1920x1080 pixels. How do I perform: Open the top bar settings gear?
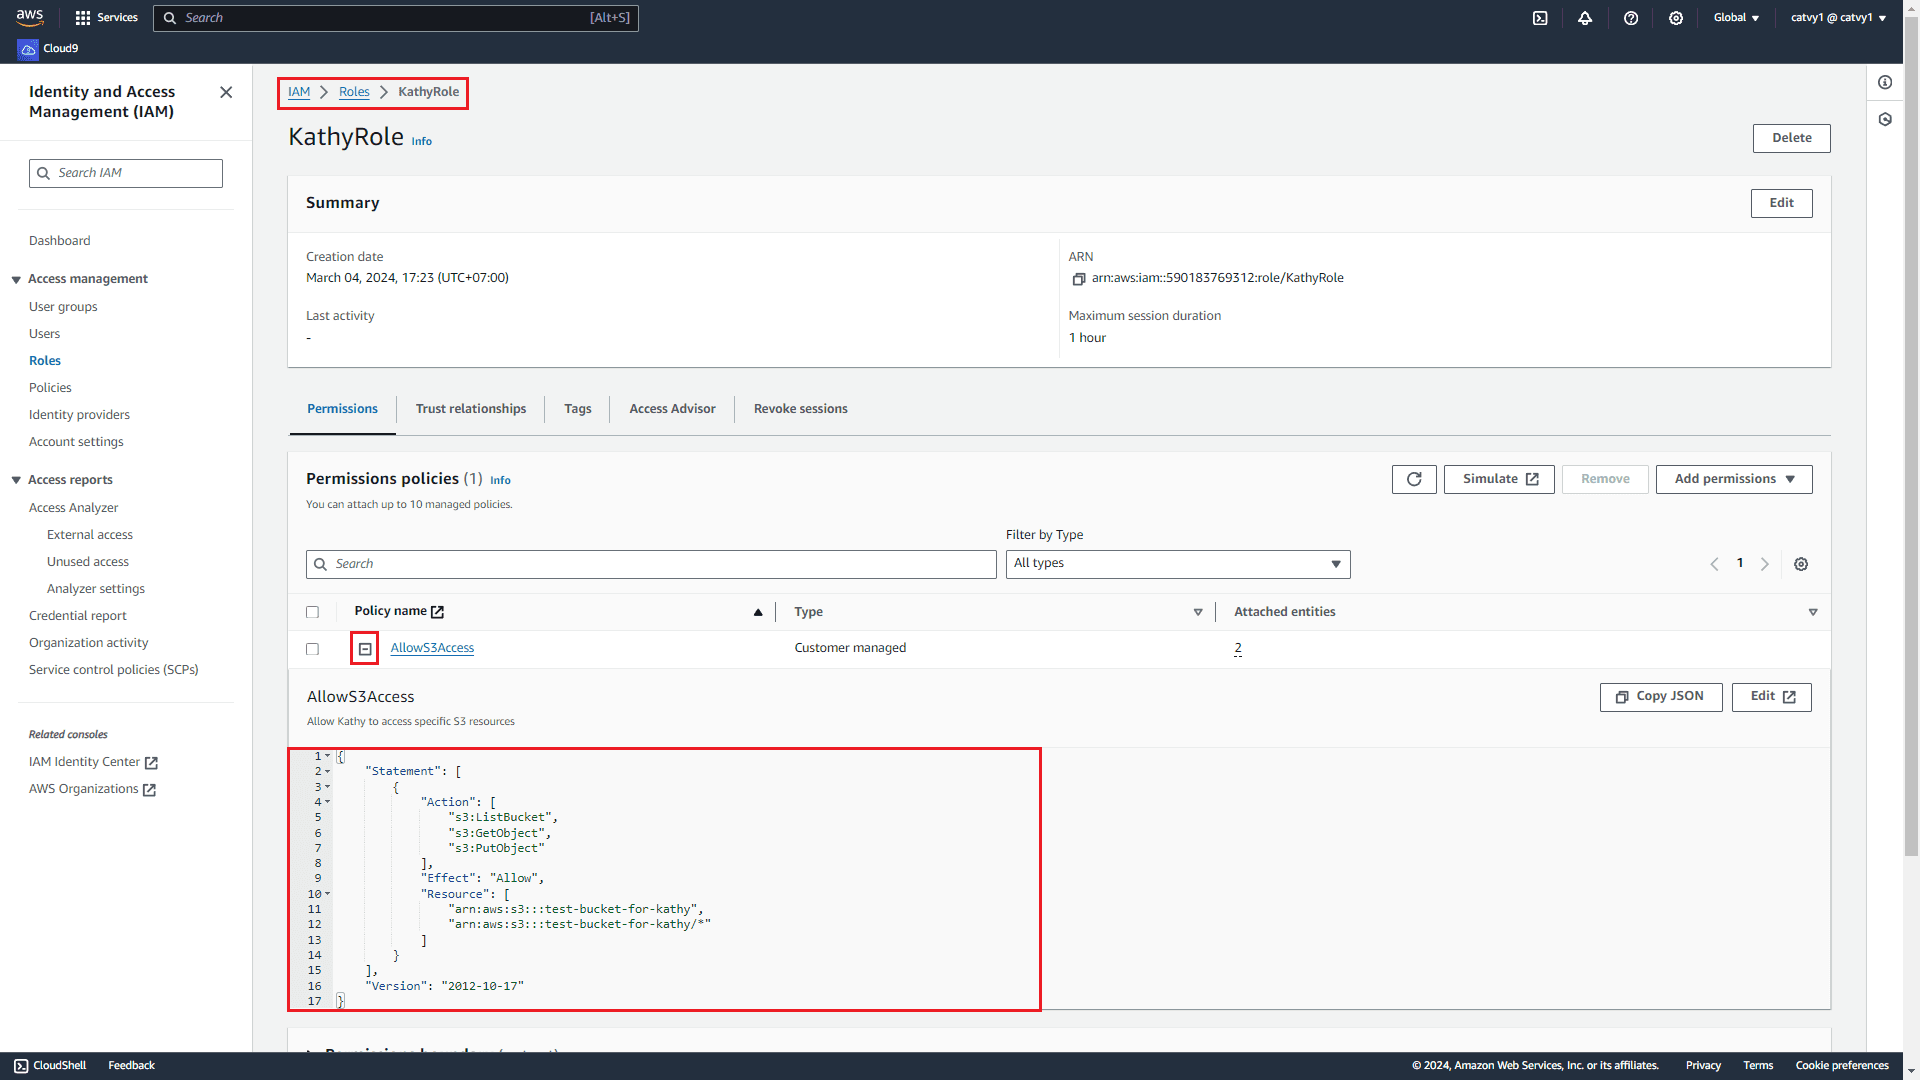pos(1676,18)
